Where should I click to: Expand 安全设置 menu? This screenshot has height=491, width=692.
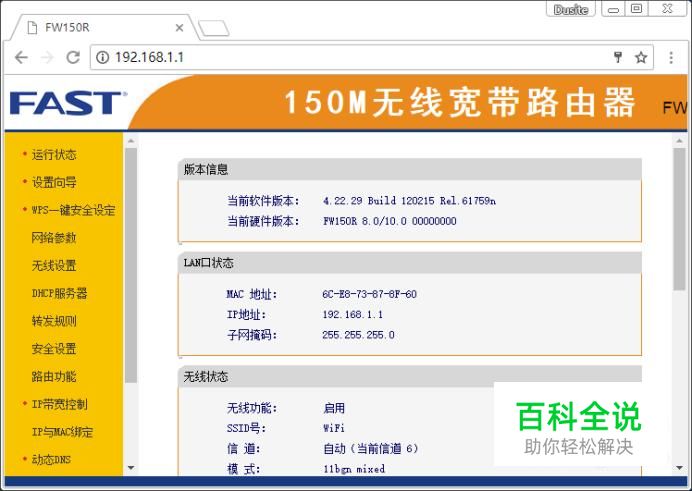54,349
